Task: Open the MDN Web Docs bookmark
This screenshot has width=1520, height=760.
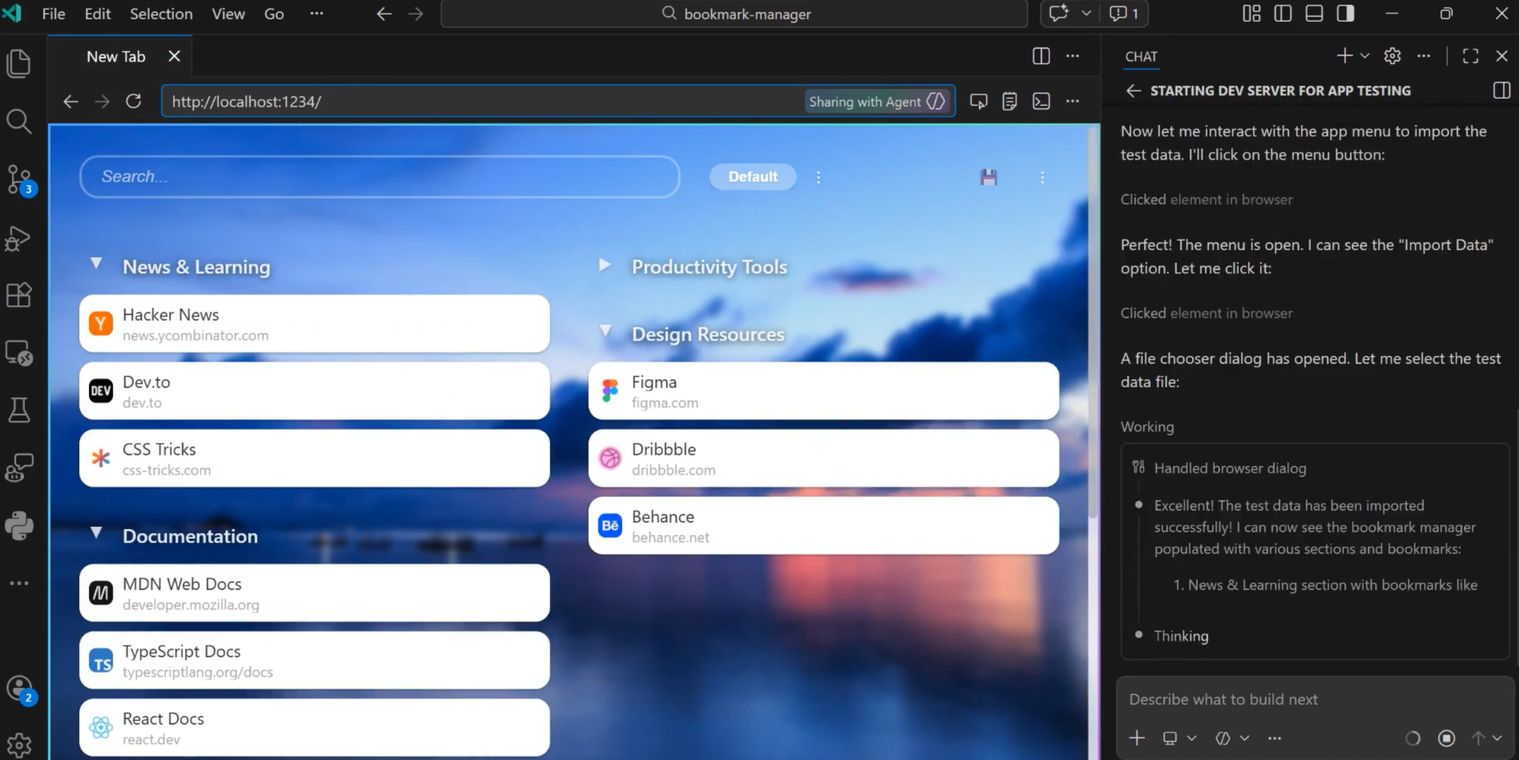Action: point(315,593)
